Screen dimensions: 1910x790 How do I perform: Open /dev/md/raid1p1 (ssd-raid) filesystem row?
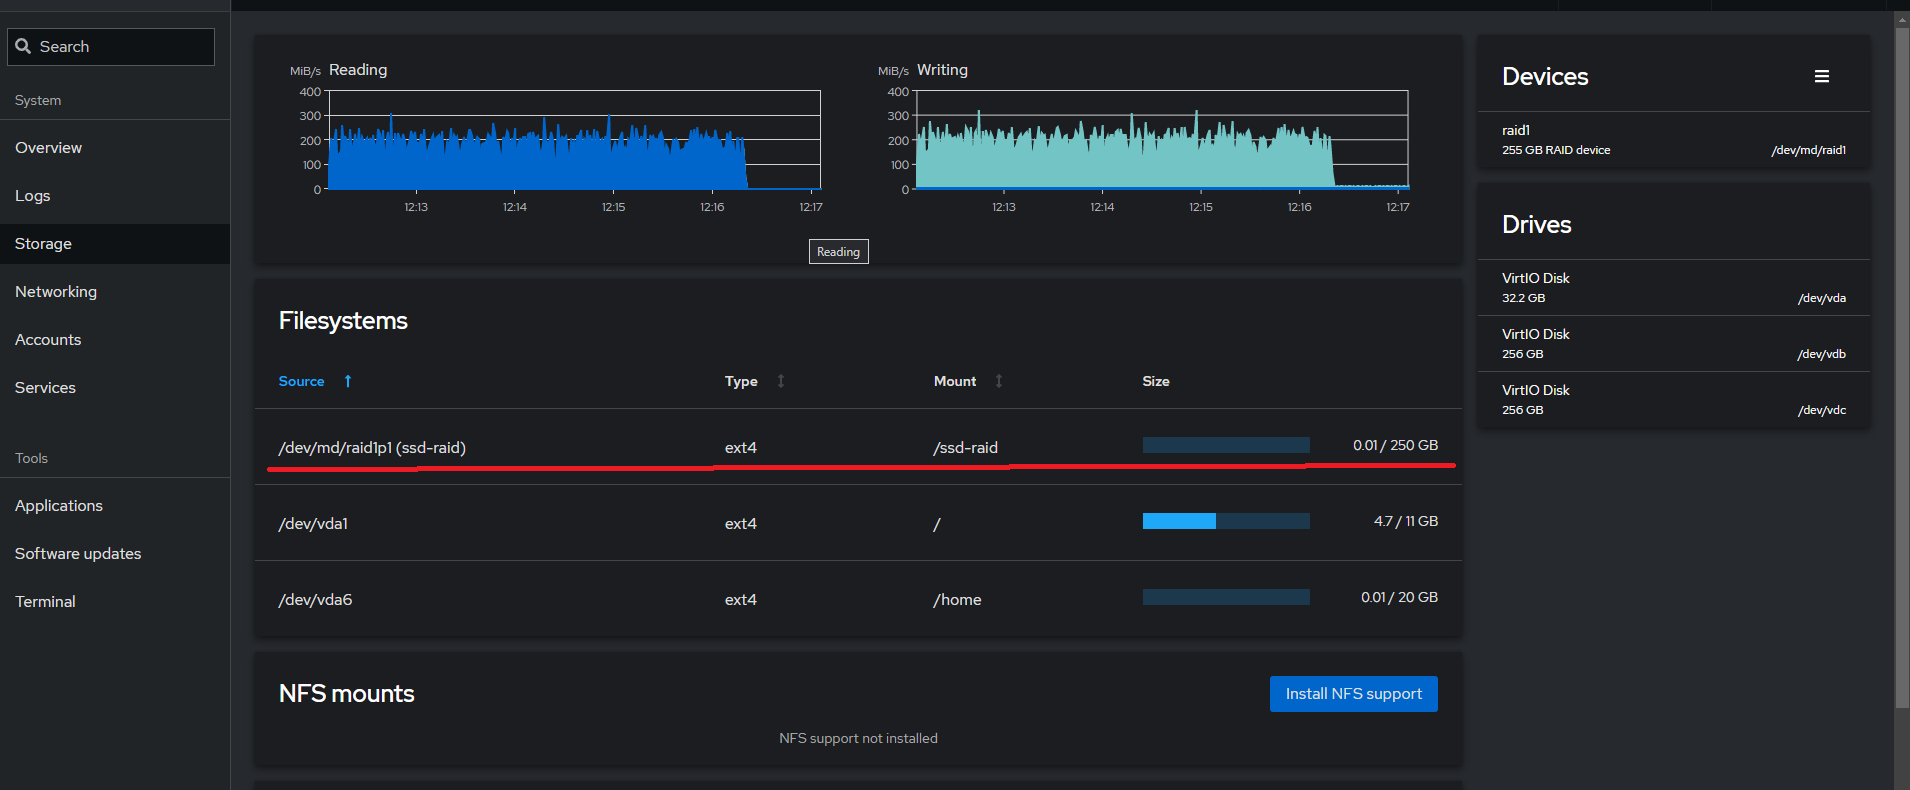tap(858, 447)
